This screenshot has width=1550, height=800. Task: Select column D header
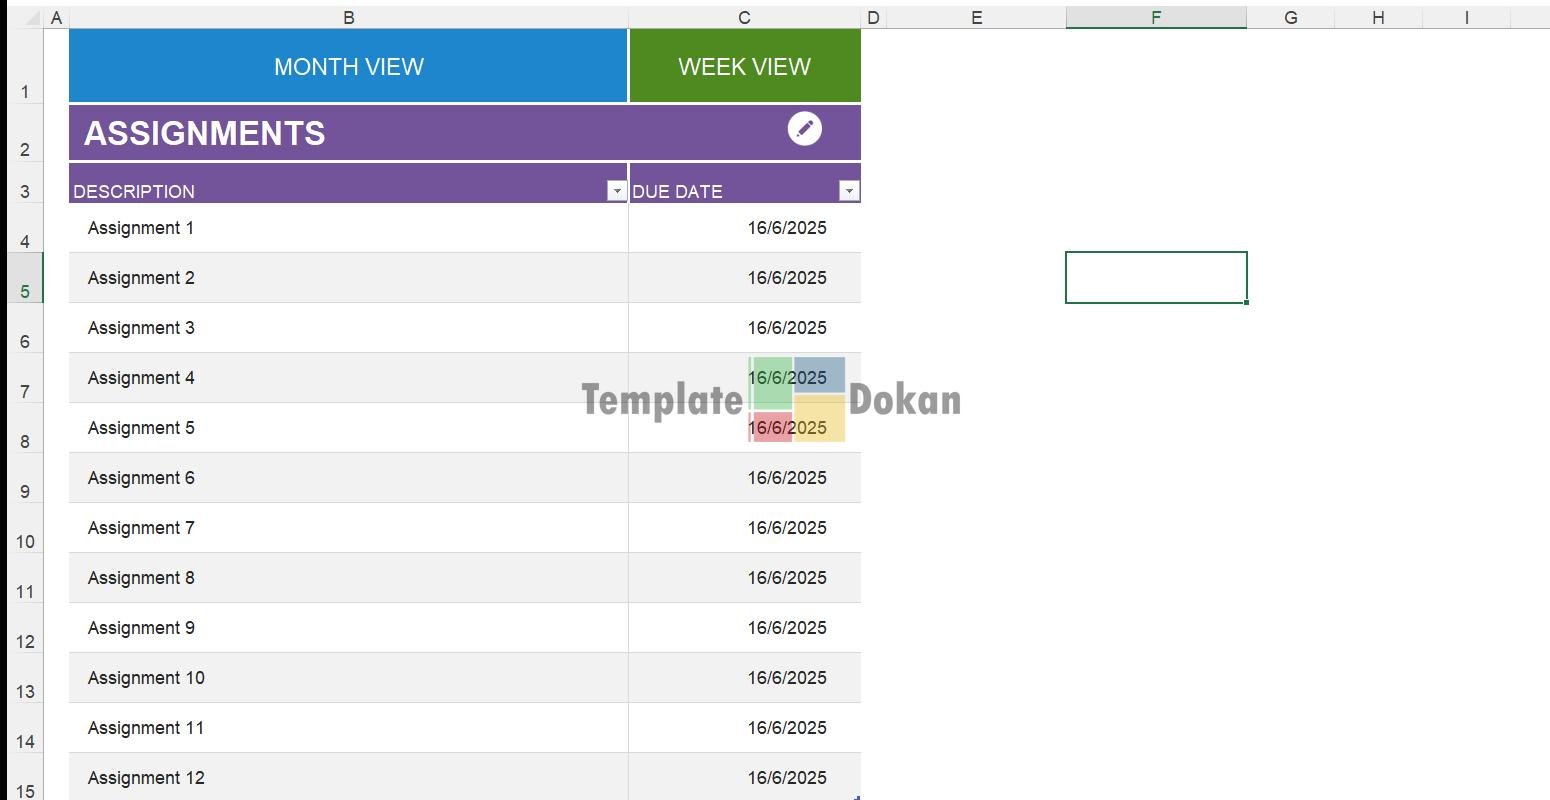coord(873,17)
